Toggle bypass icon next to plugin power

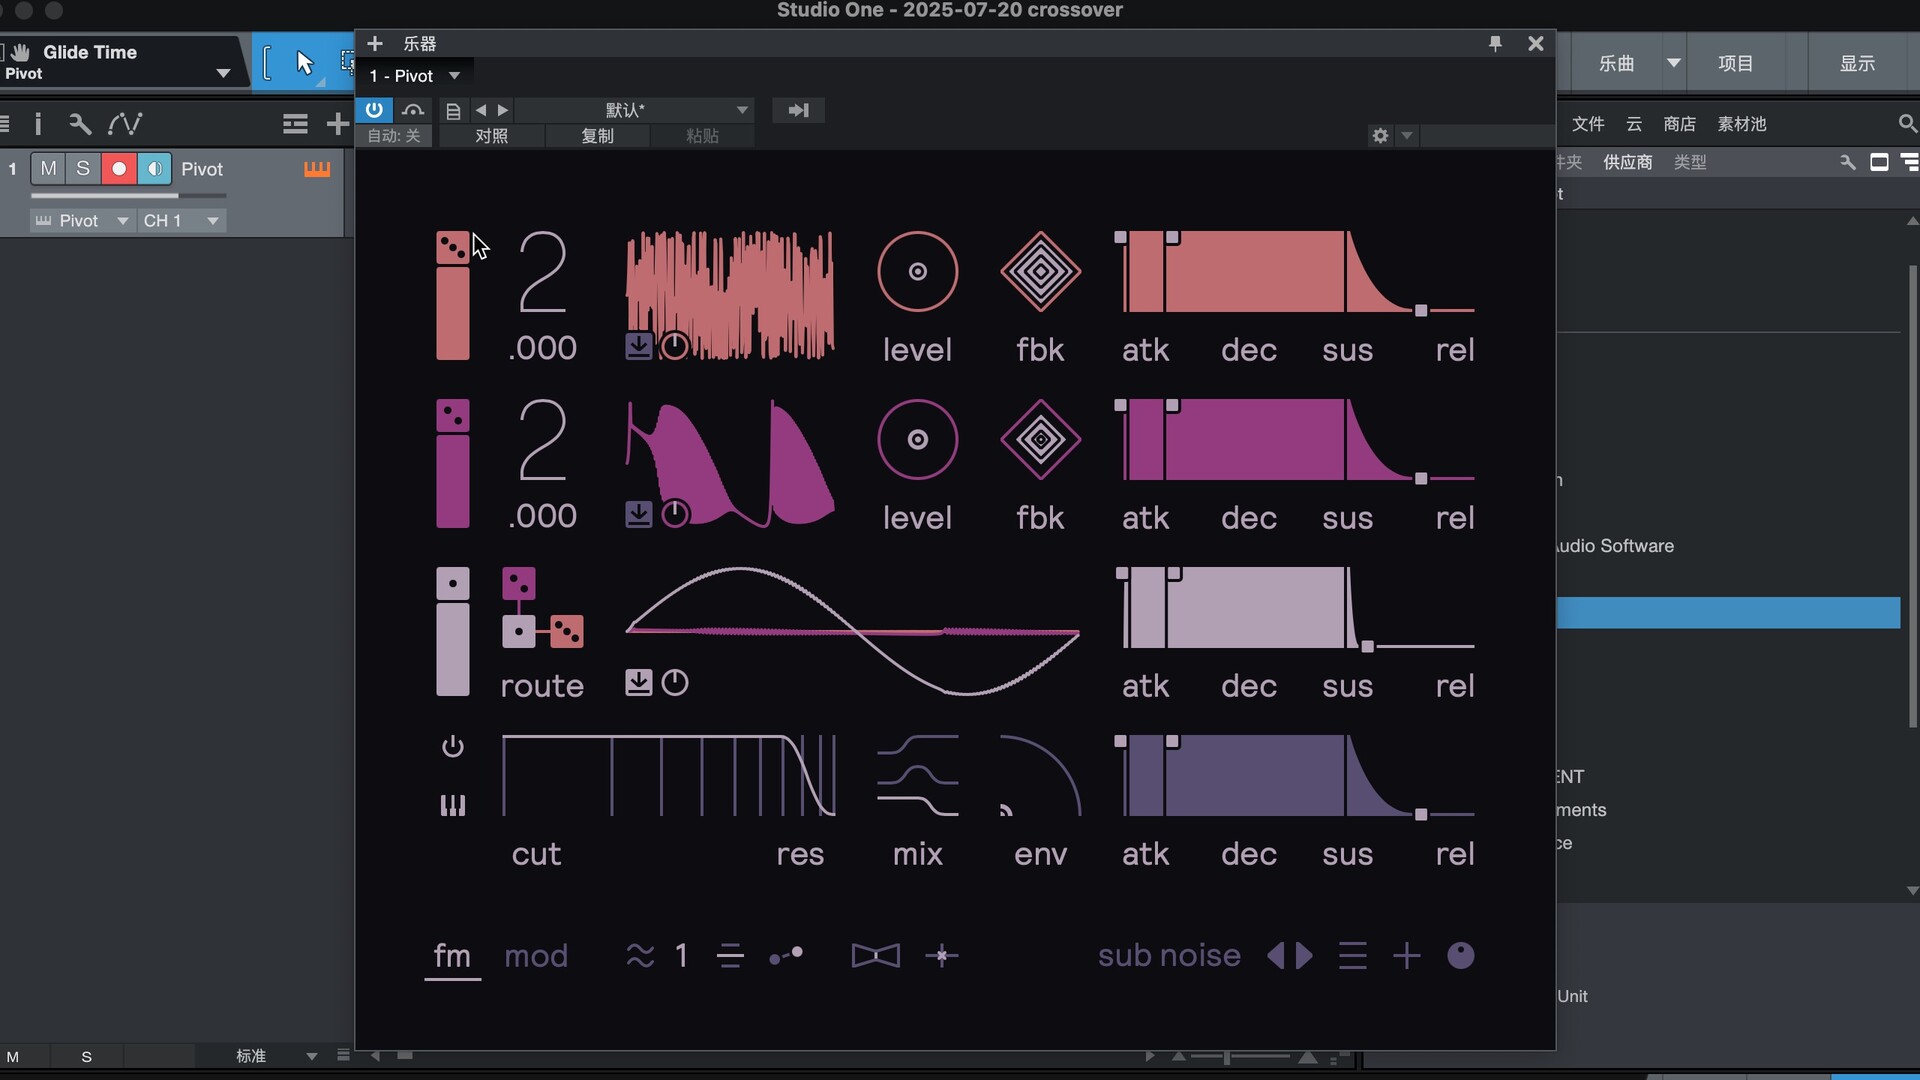click(413, 110)
